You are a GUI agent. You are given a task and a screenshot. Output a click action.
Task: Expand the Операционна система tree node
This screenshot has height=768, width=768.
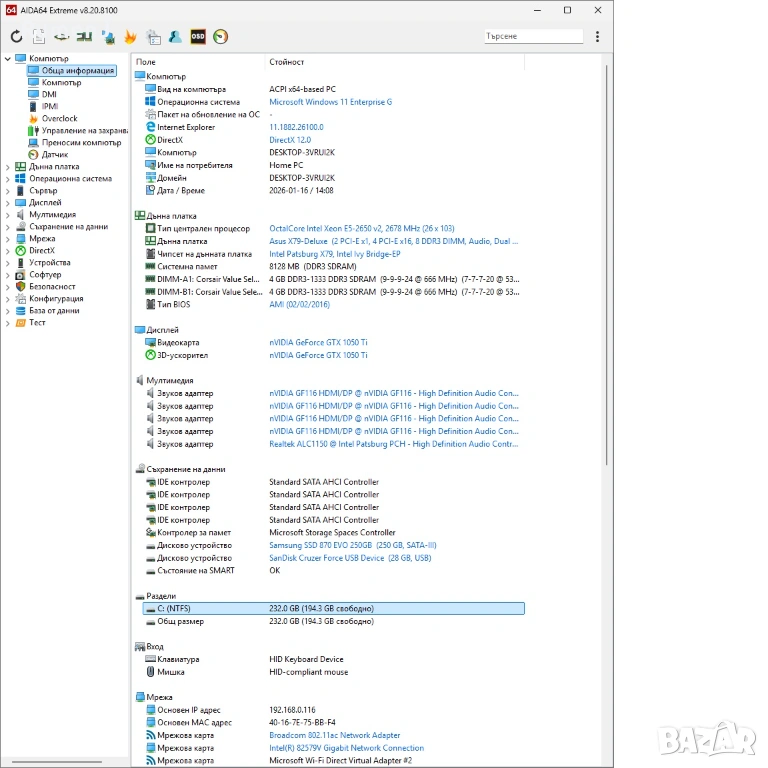tap(8, 179)
